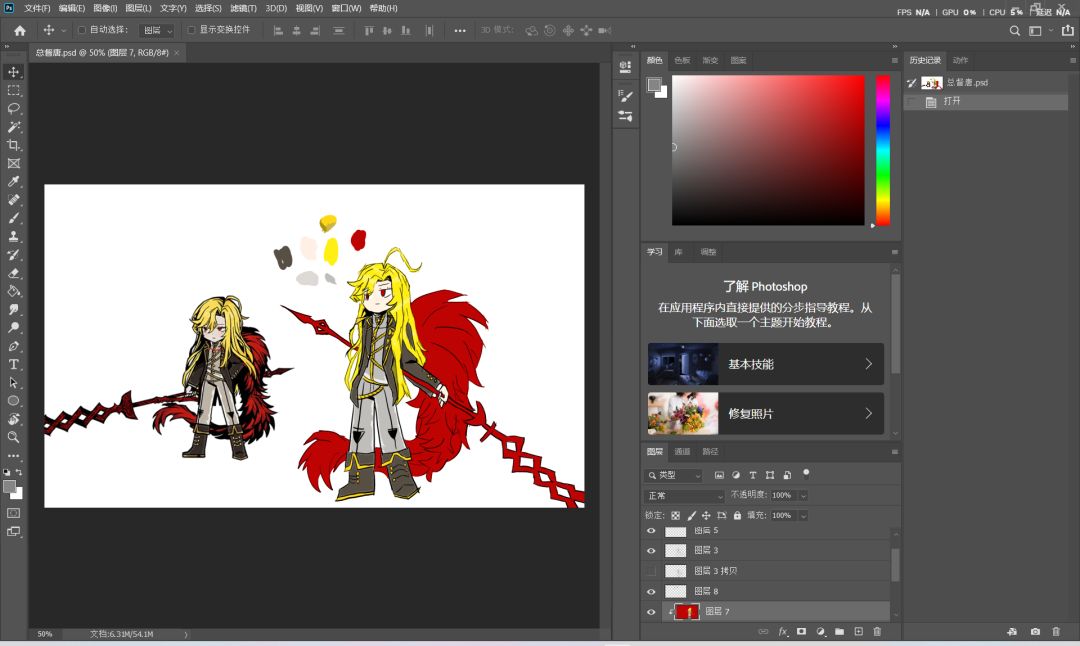Select the Clone Stamp tool
Screen dimensions: 1080x646
[x=13, y=236]
